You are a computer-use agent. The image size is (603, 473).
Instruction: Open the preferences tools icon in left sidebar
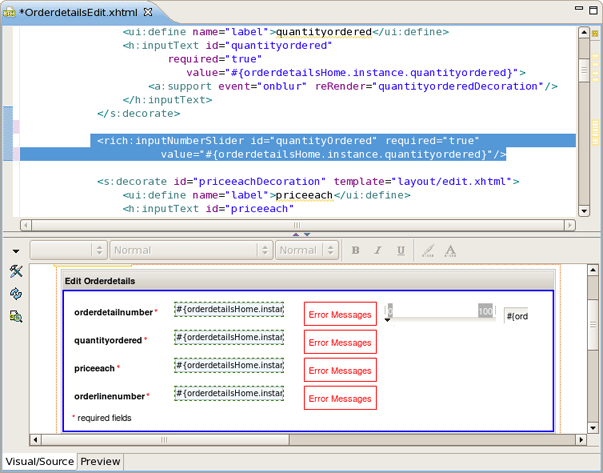click(x=16, y=272)
